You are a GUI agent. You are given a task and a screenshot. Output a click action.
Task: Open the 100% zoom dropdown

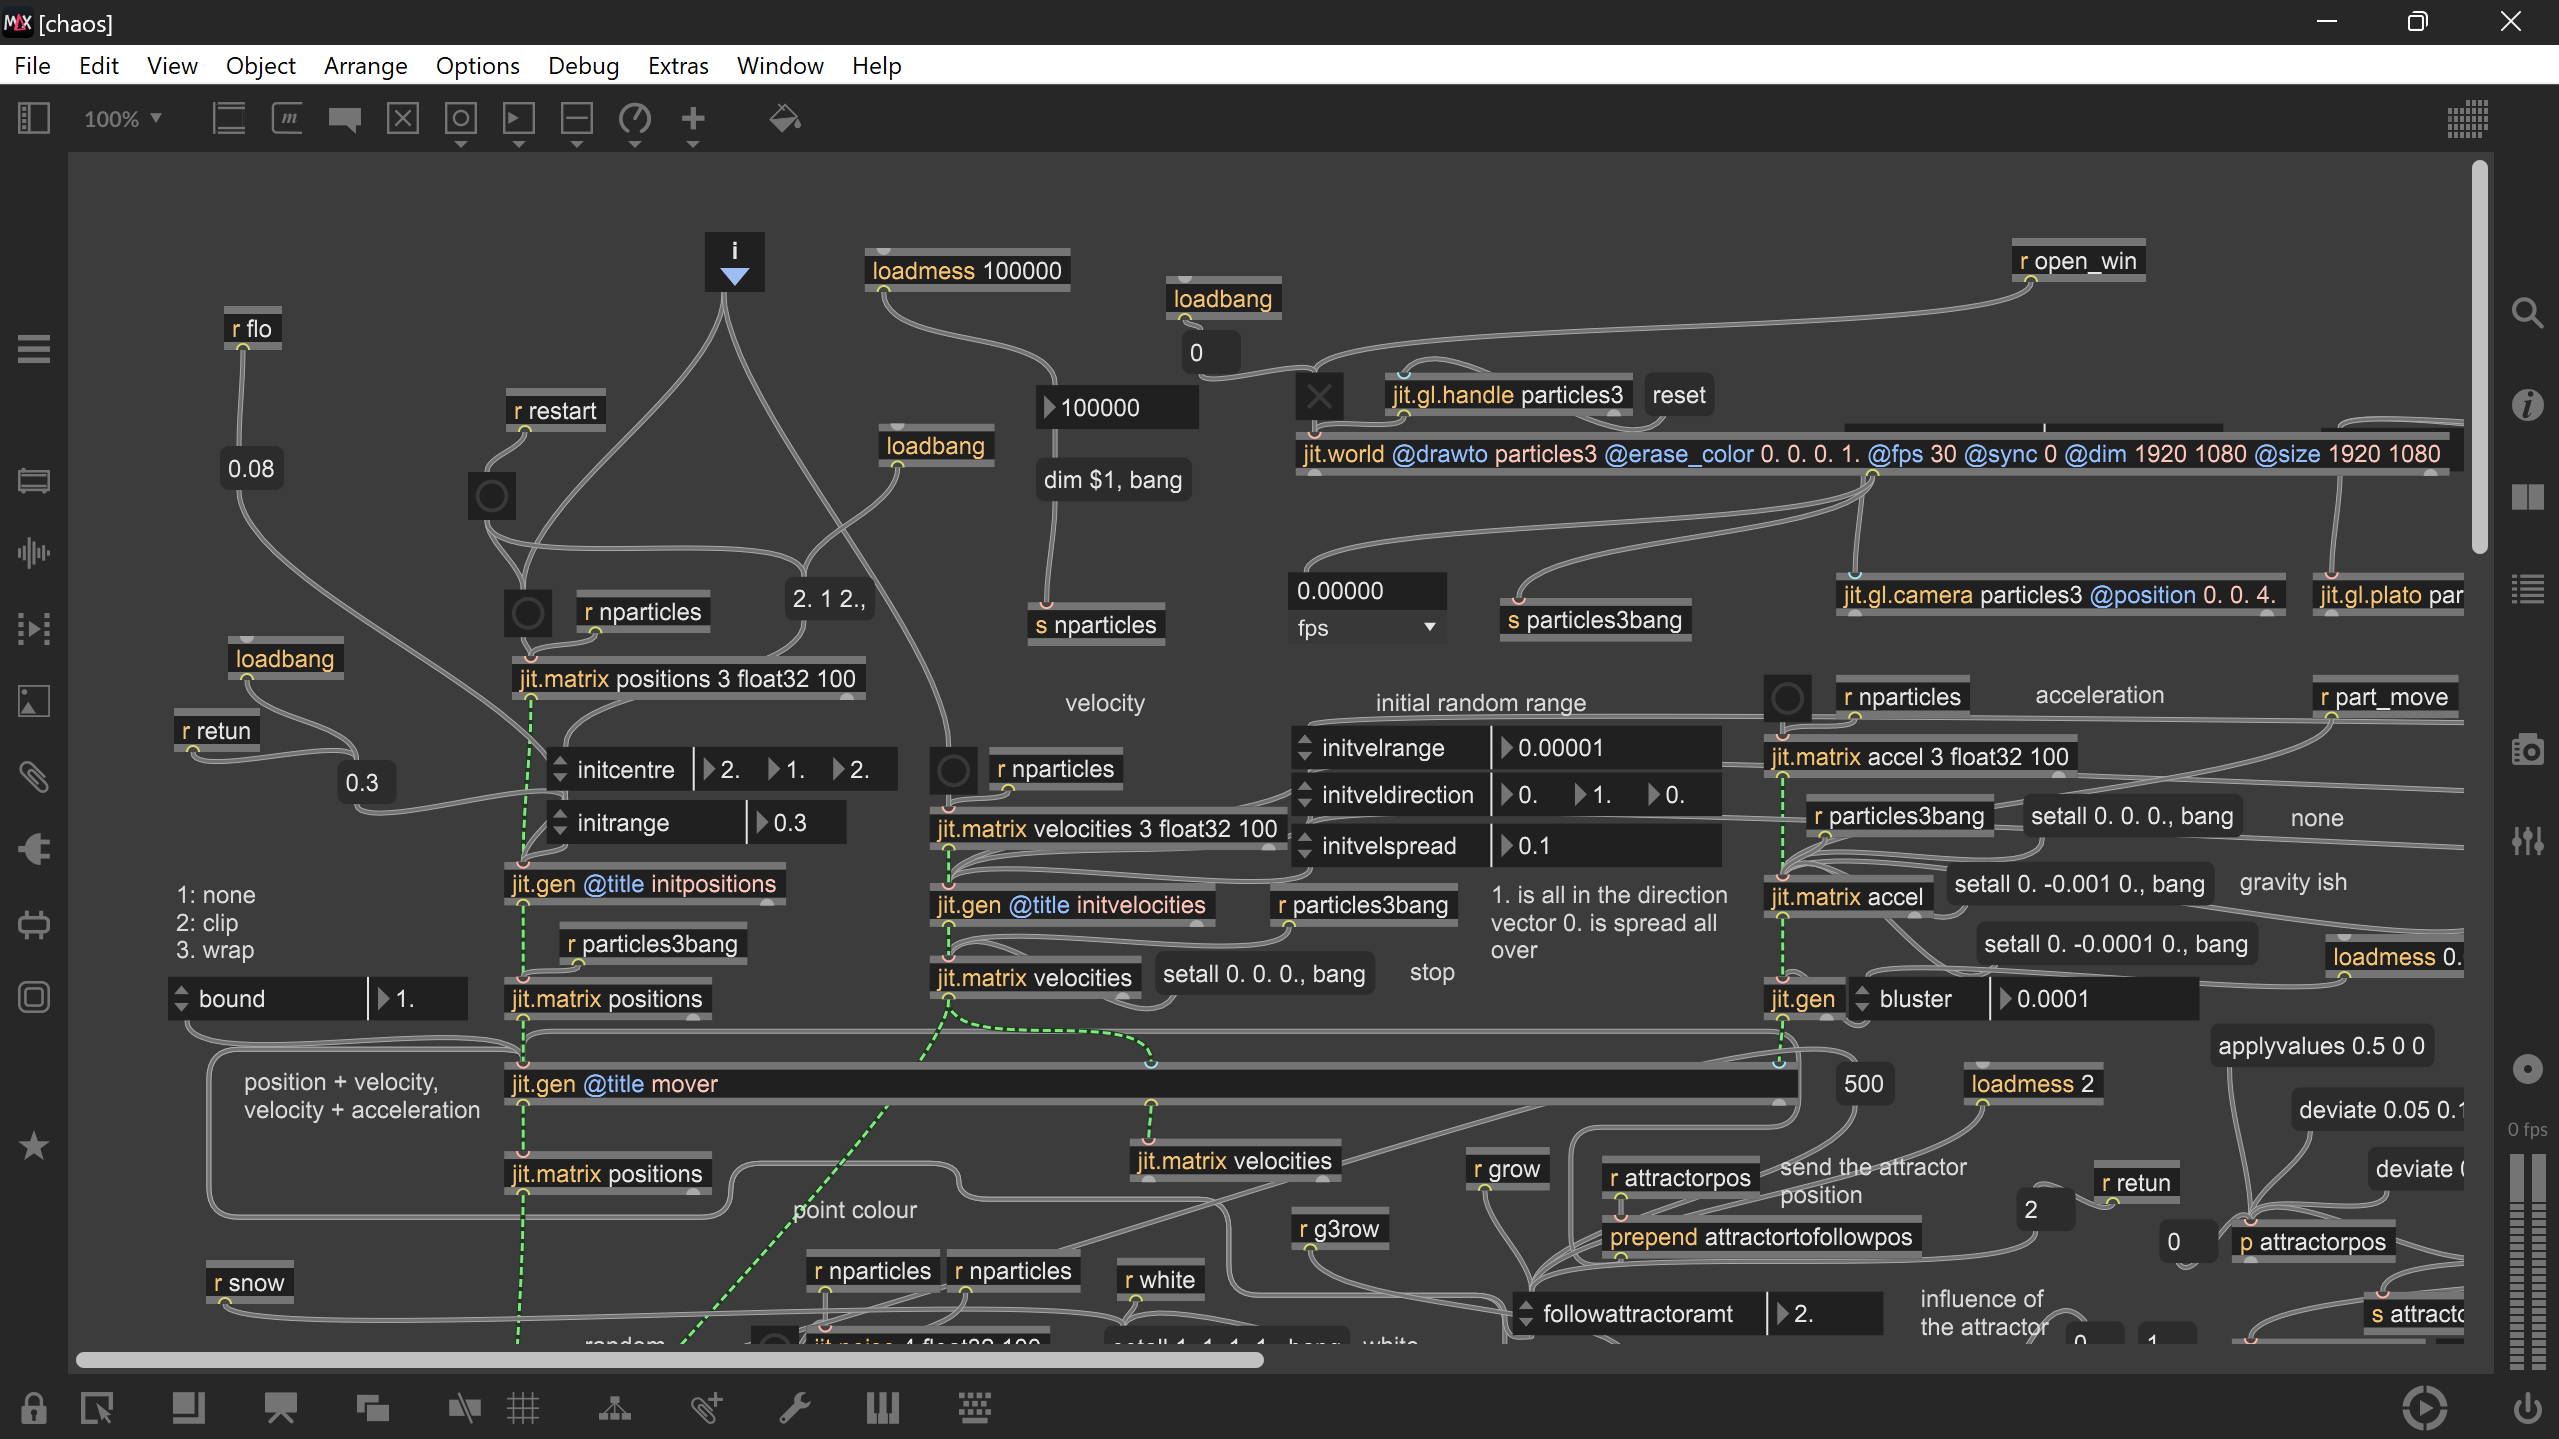pos(123,119)
